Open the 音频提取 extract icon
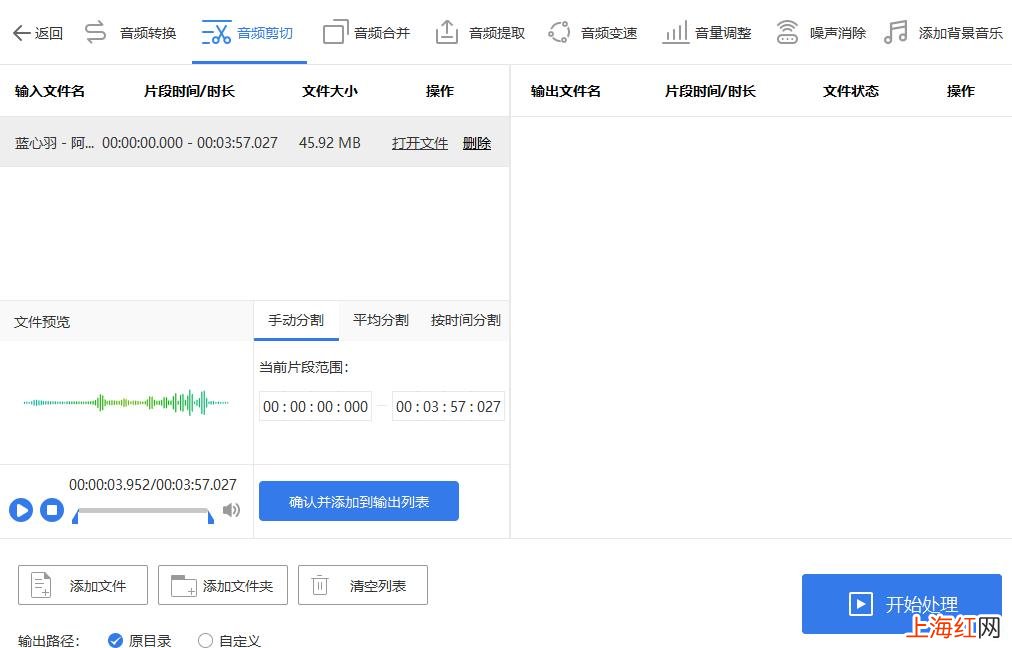 point(447,32)
